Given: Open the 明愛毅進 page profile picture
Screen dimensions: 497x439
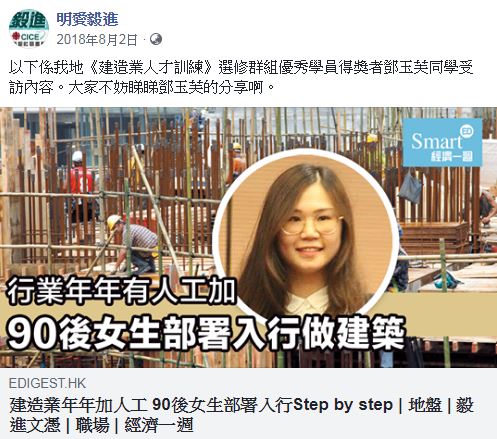Looking at the screenshot, I should [29, 28].
